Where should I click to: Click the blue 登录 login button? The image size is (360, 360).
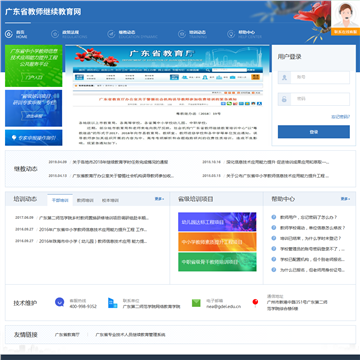pyautogui.click(x=314, y=132)
